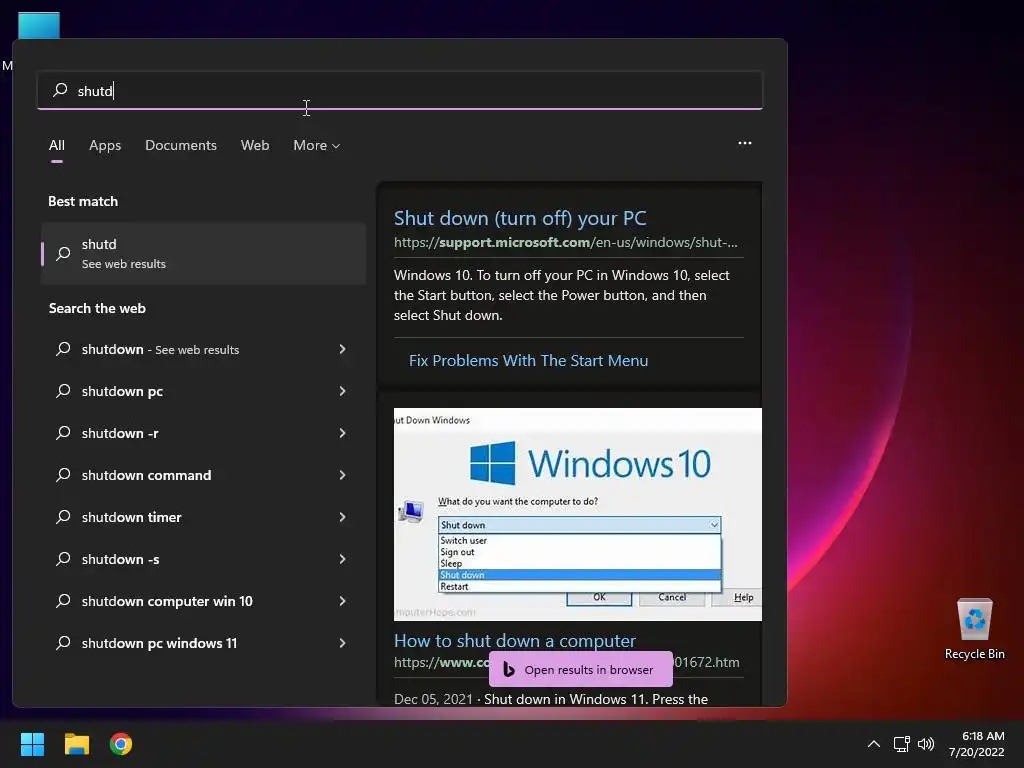Switch to the Web search tab
The height and width of the screenshot is (768, 1024).
point(255,146)
